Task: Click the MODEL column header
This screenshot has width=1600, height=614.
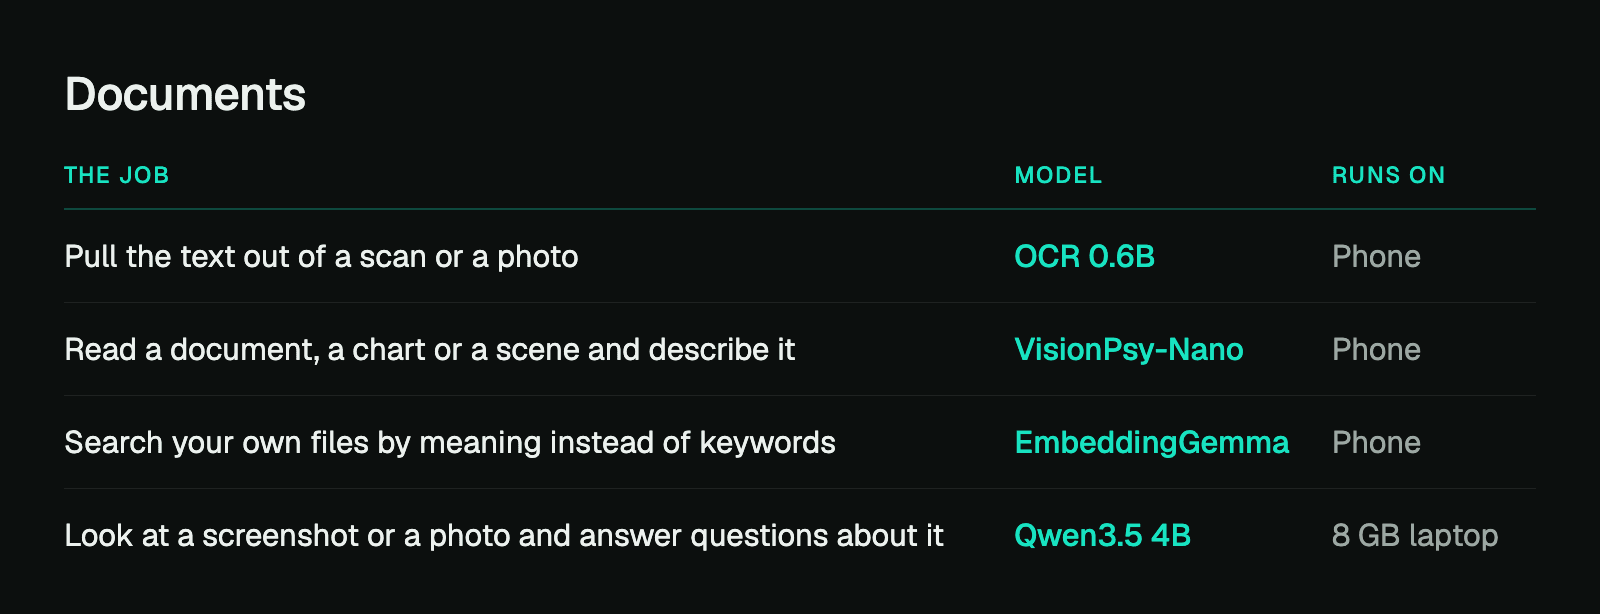Action: pyautogui.click(x=1058, y=175)
